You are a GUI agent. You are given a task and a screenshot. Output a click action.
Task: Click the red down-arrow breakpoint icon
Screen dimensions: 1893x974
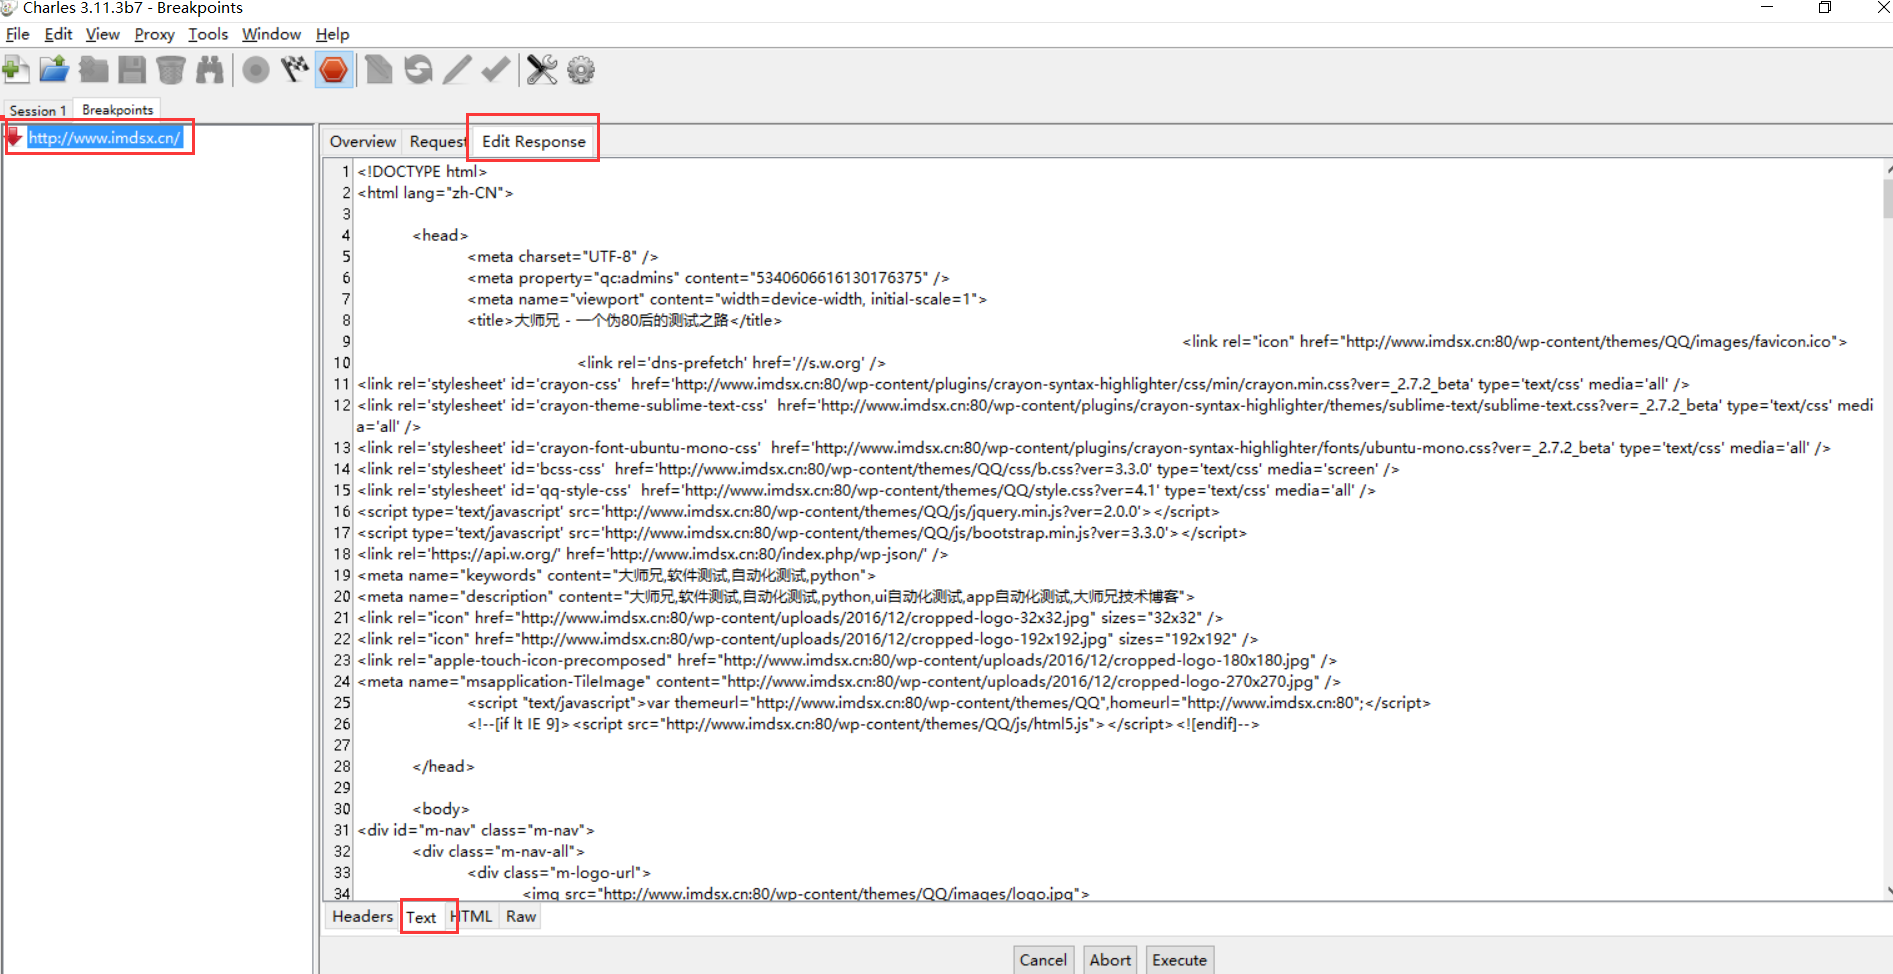pos(14,137)
